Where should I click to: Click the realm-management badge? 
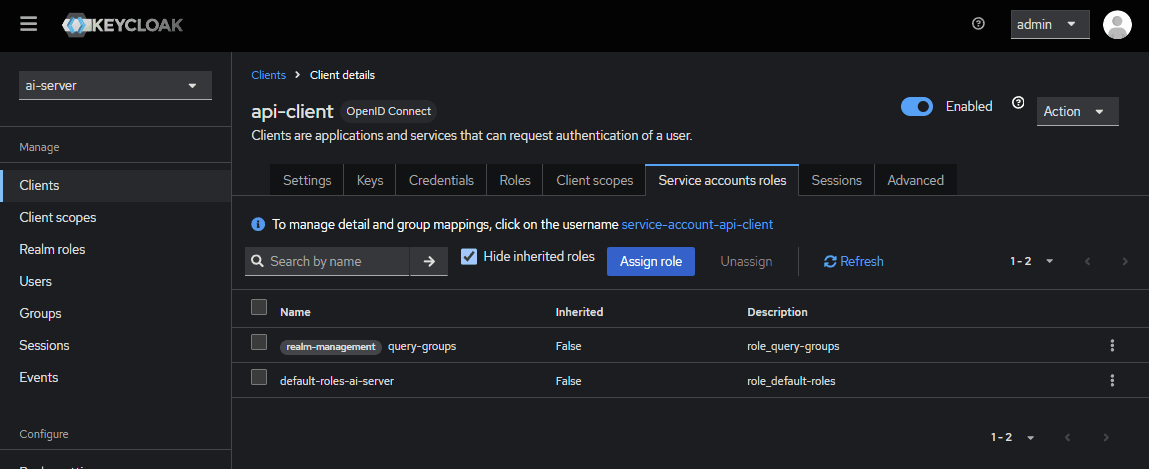(x=330, y=347)
